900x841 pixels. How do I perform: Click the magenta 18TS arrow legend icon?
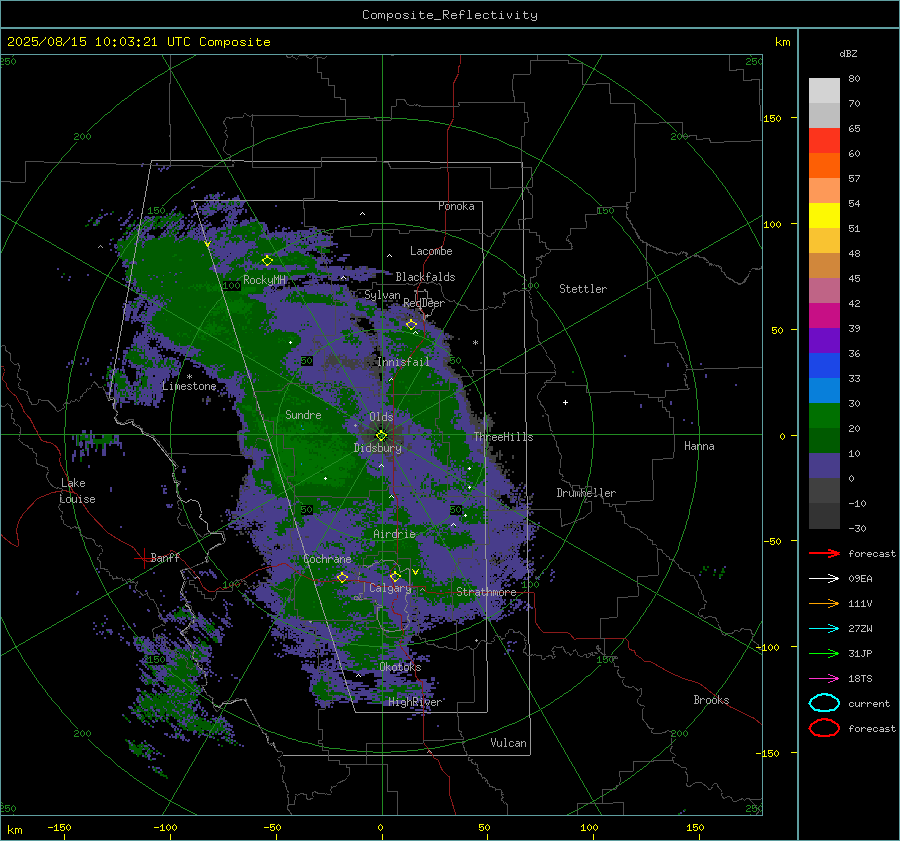coord(824,678)
